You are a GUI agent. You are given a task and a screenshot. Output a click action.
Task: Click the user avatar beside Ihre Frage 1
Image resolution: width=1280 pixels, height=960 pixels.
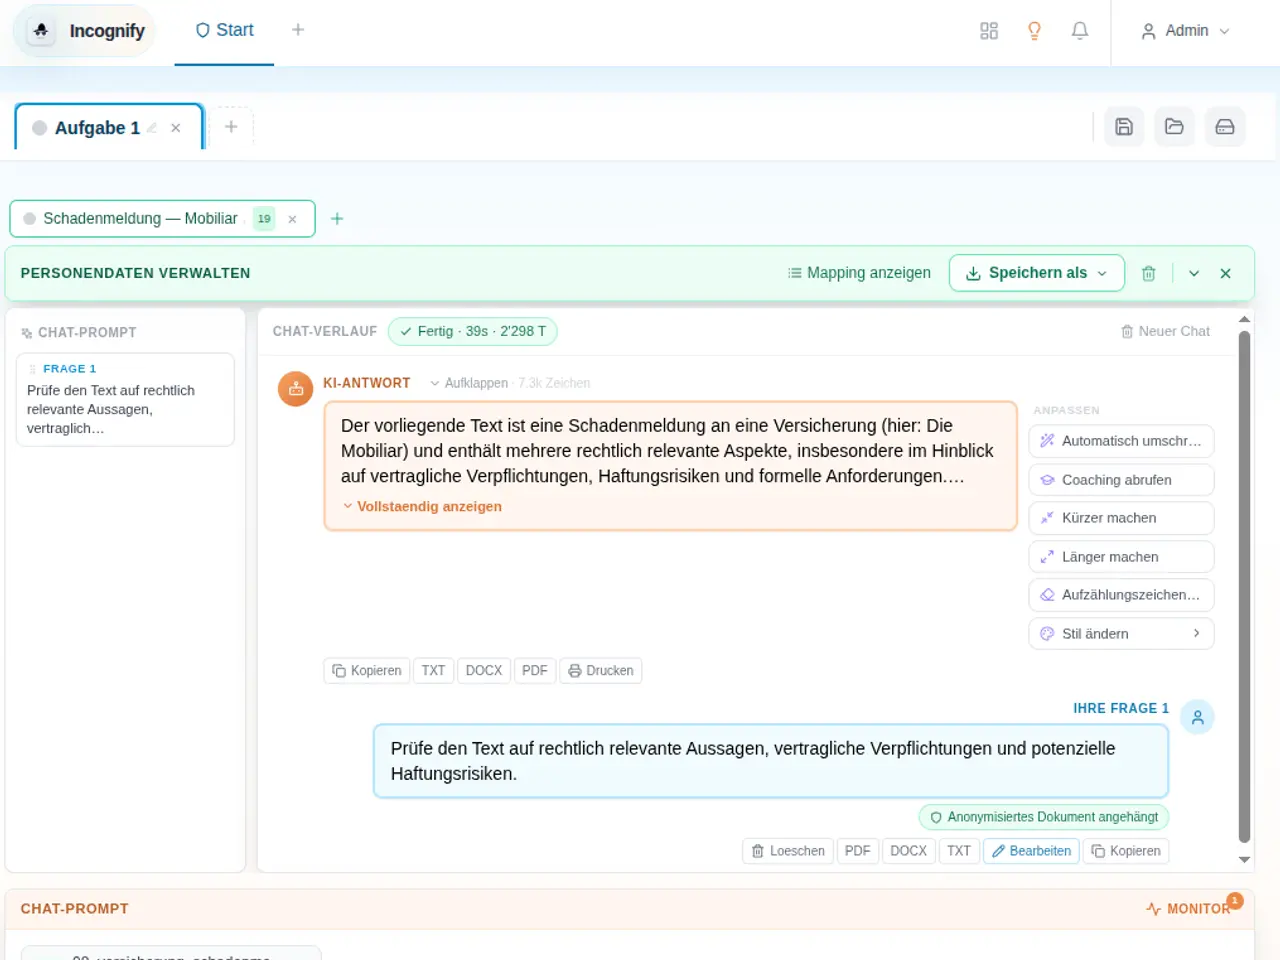[x=1197, y=717]
